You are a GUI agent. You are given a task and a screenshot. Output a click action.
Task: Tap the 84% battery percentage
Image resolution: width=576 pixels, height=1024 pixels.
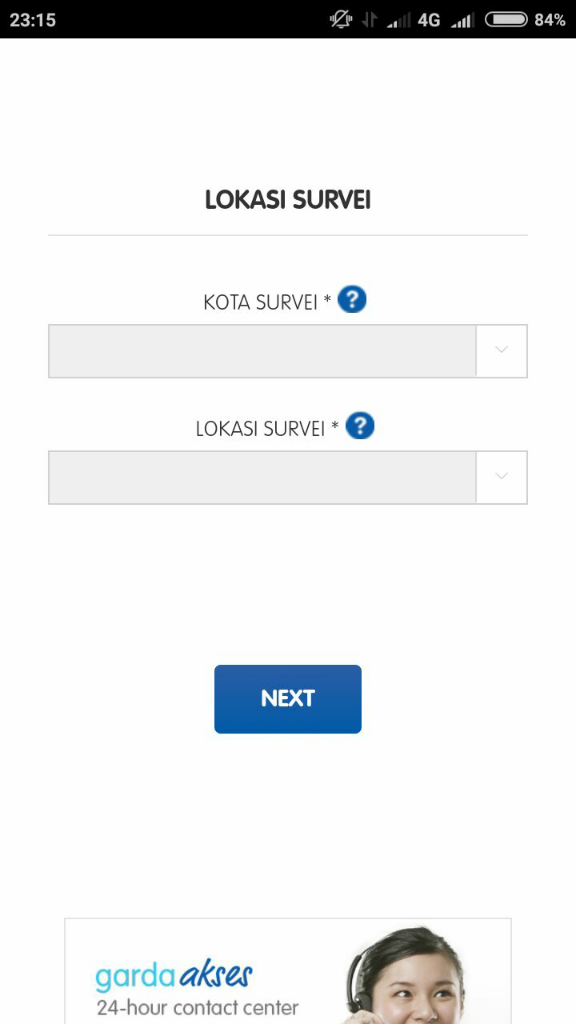(550, 20)
